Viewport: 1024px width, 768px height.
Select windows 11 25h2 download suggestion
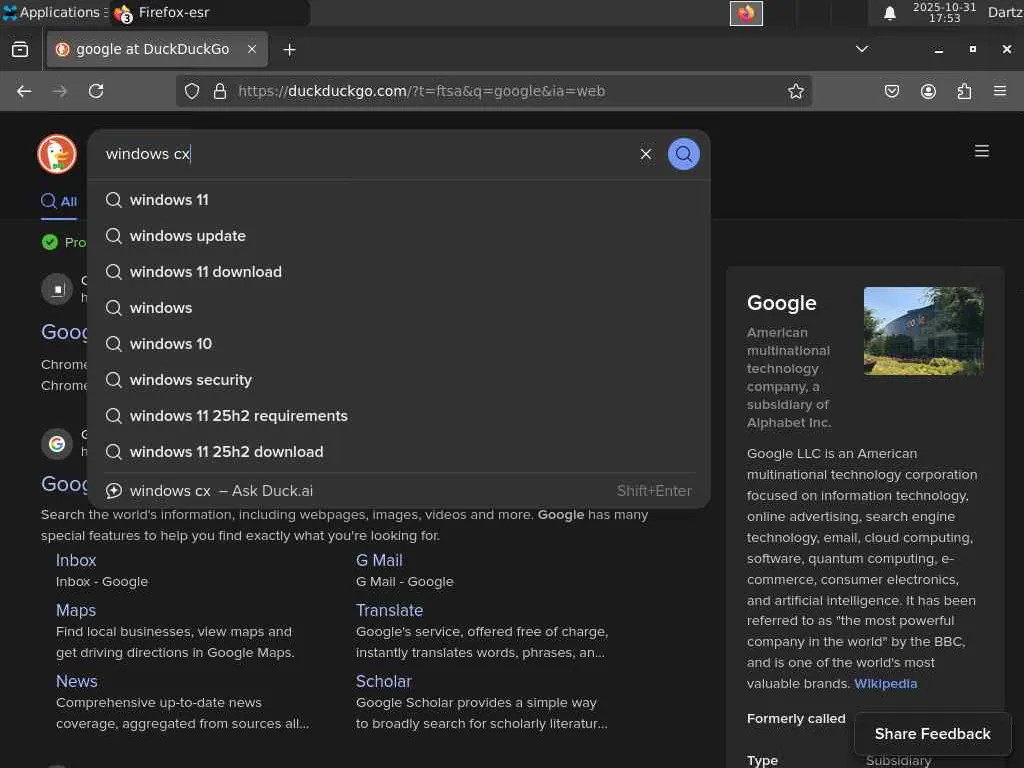pyautogui.click(x=399, y=452)
